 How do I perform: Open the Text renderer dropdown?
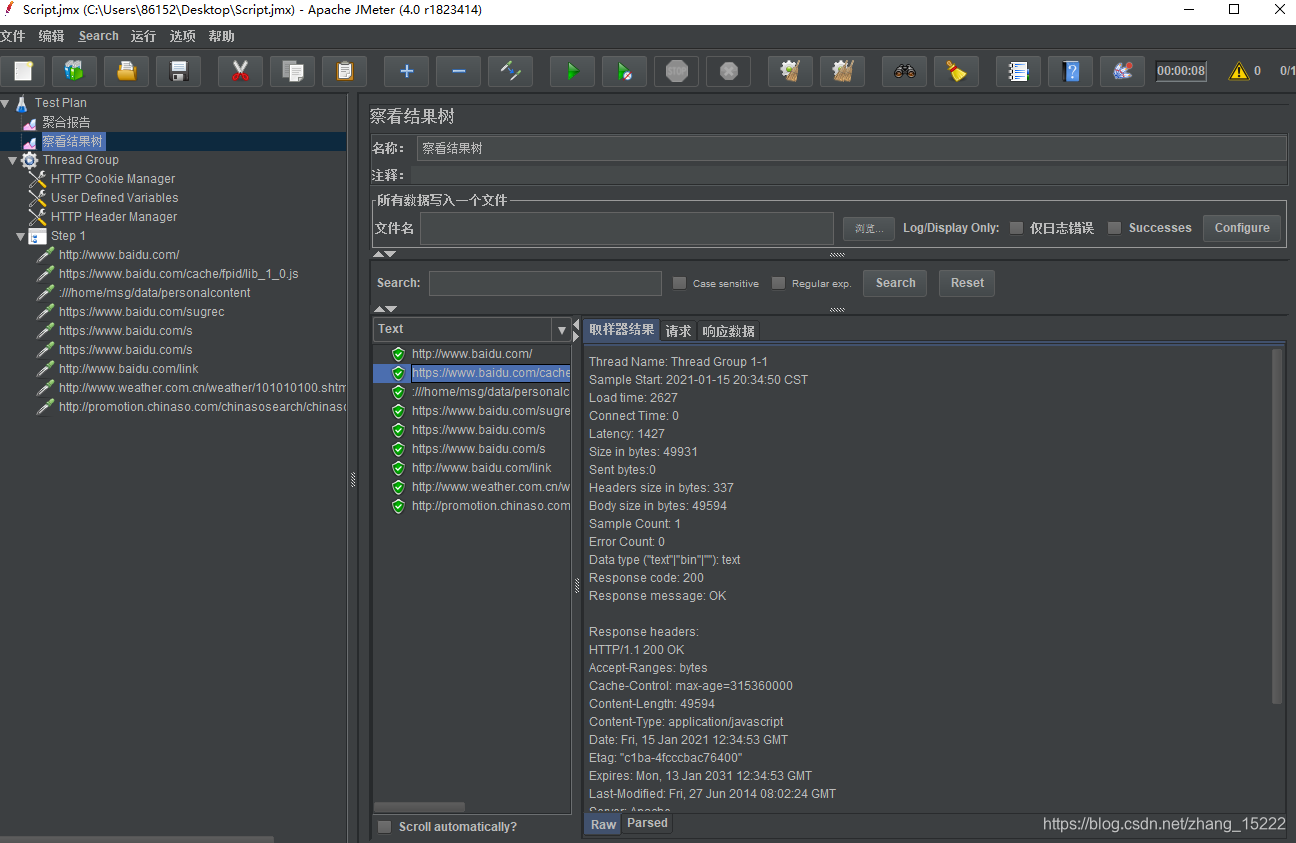[561, 329]
